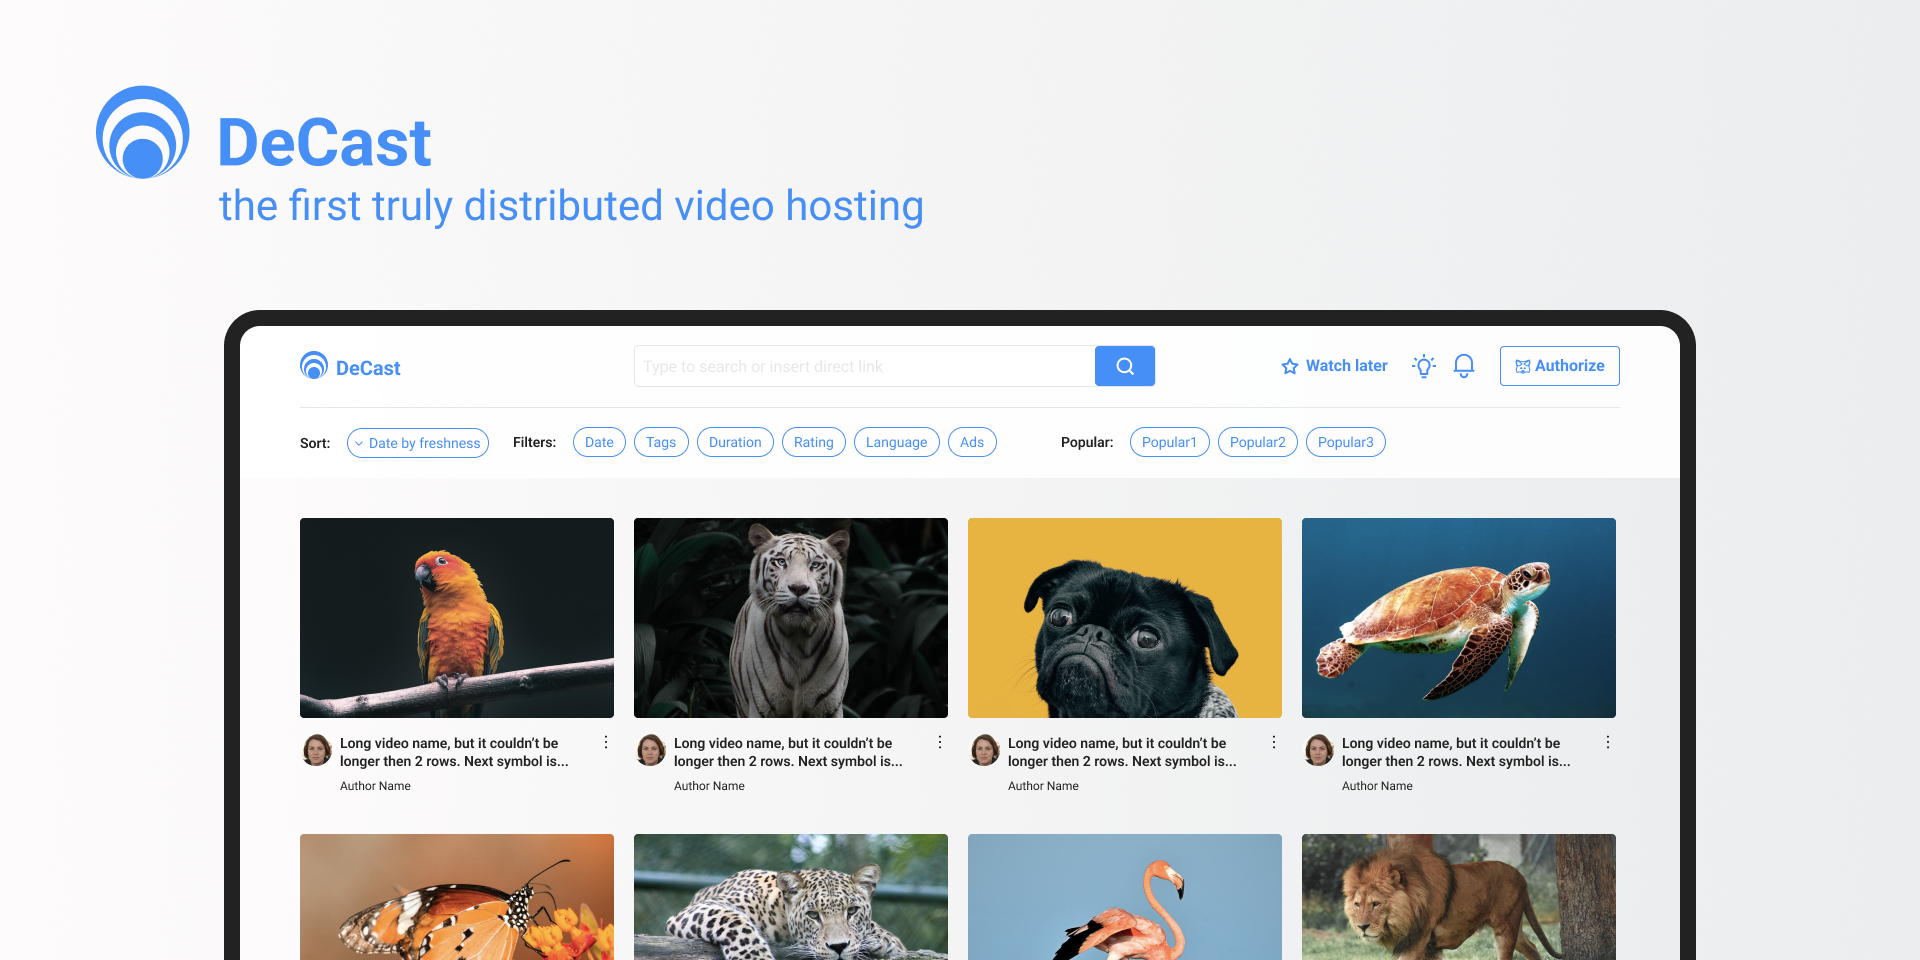
Task: Open the Date by freshness sort dropdown
Action: pyautogui.click(x=418, y=443)
